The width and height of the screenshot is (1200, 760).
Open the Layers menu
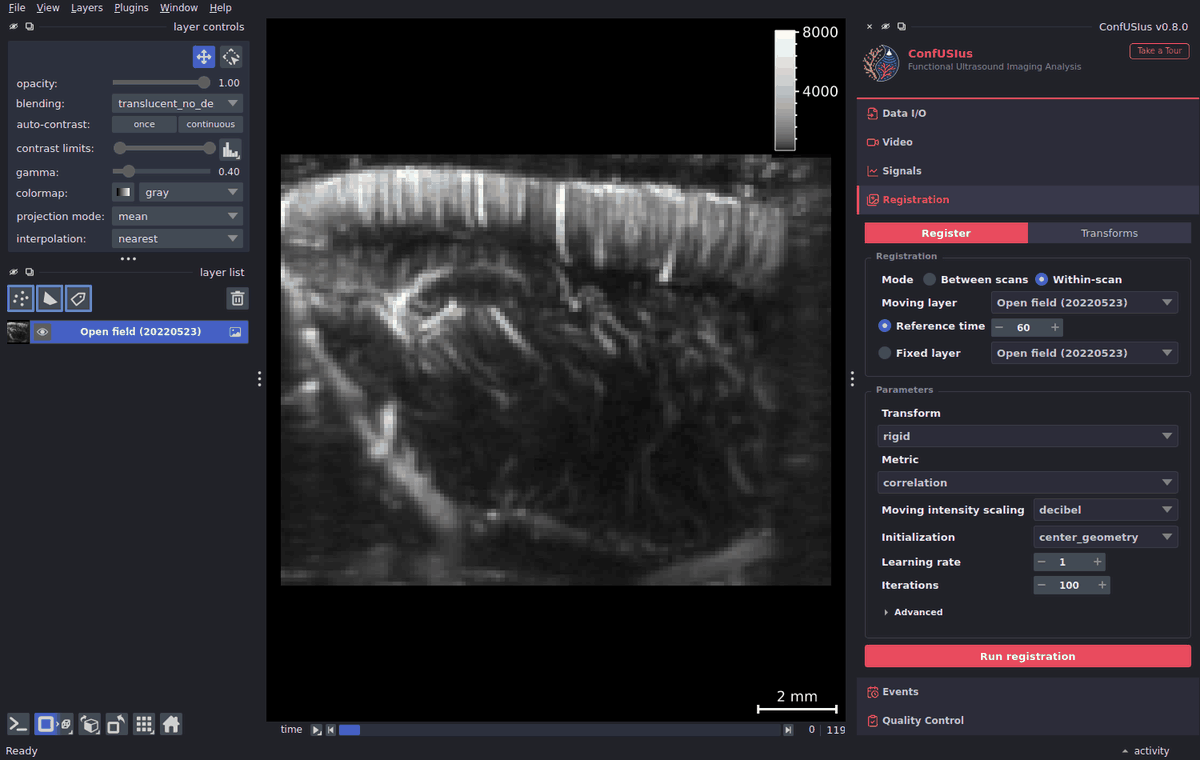[x=87, y=7]
